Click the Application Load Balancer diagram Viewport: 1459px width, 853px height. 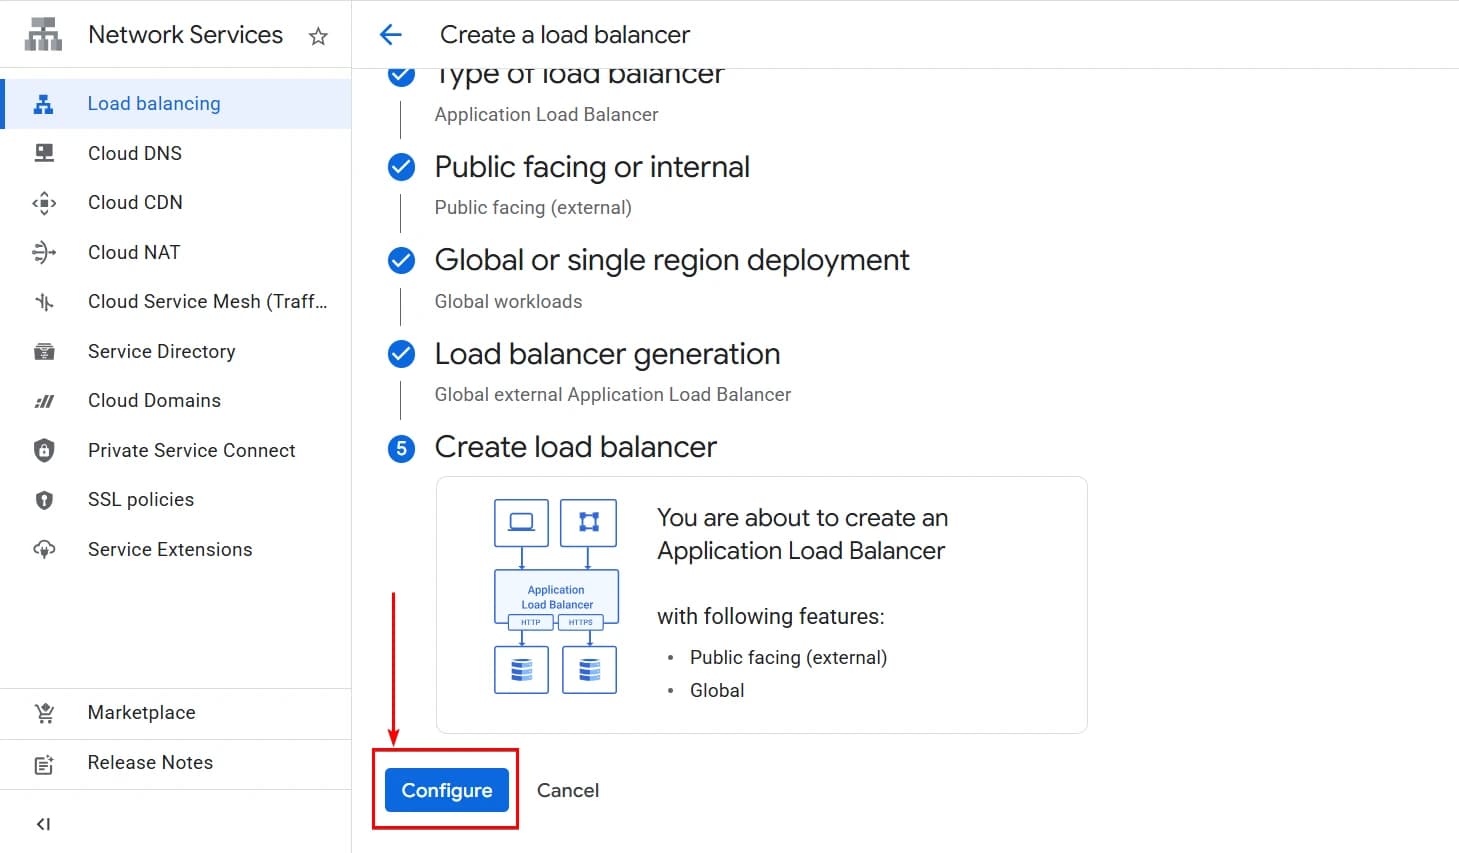pyautogui.click(x=556, y=597)
